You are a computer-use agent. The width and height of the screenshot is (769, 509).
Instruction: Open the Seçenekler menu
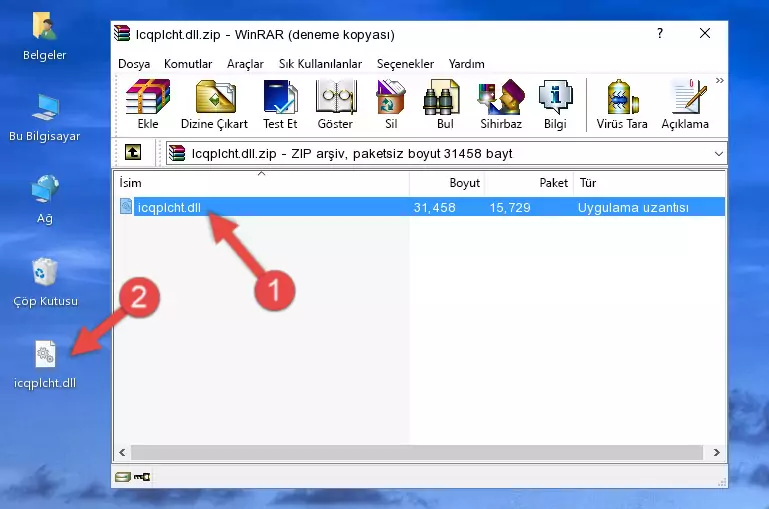point(405,64)
